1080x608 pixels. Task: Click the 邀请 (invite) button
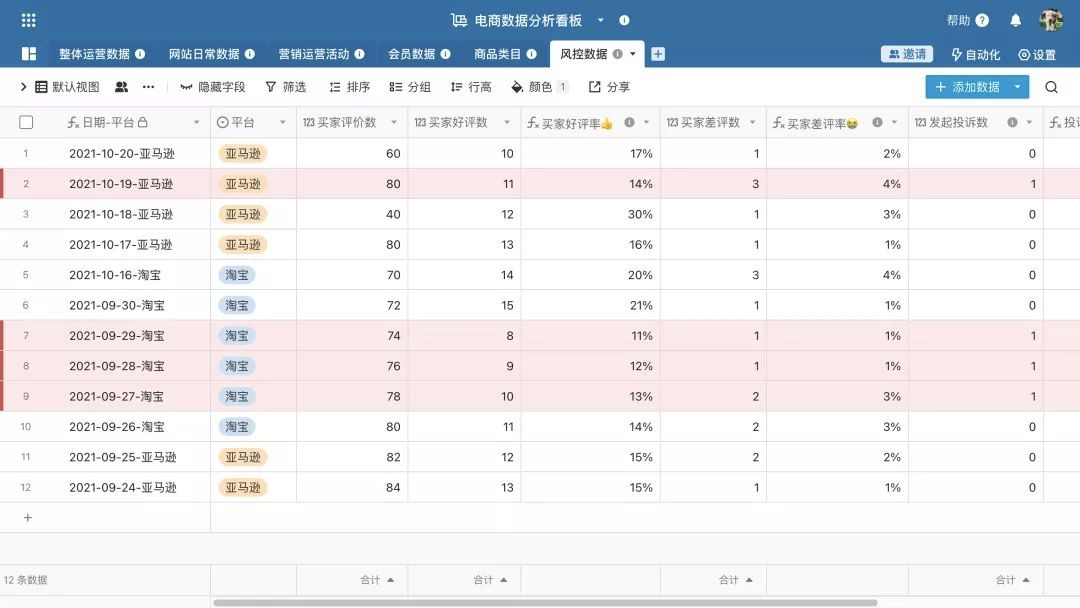tap(905, 55)
